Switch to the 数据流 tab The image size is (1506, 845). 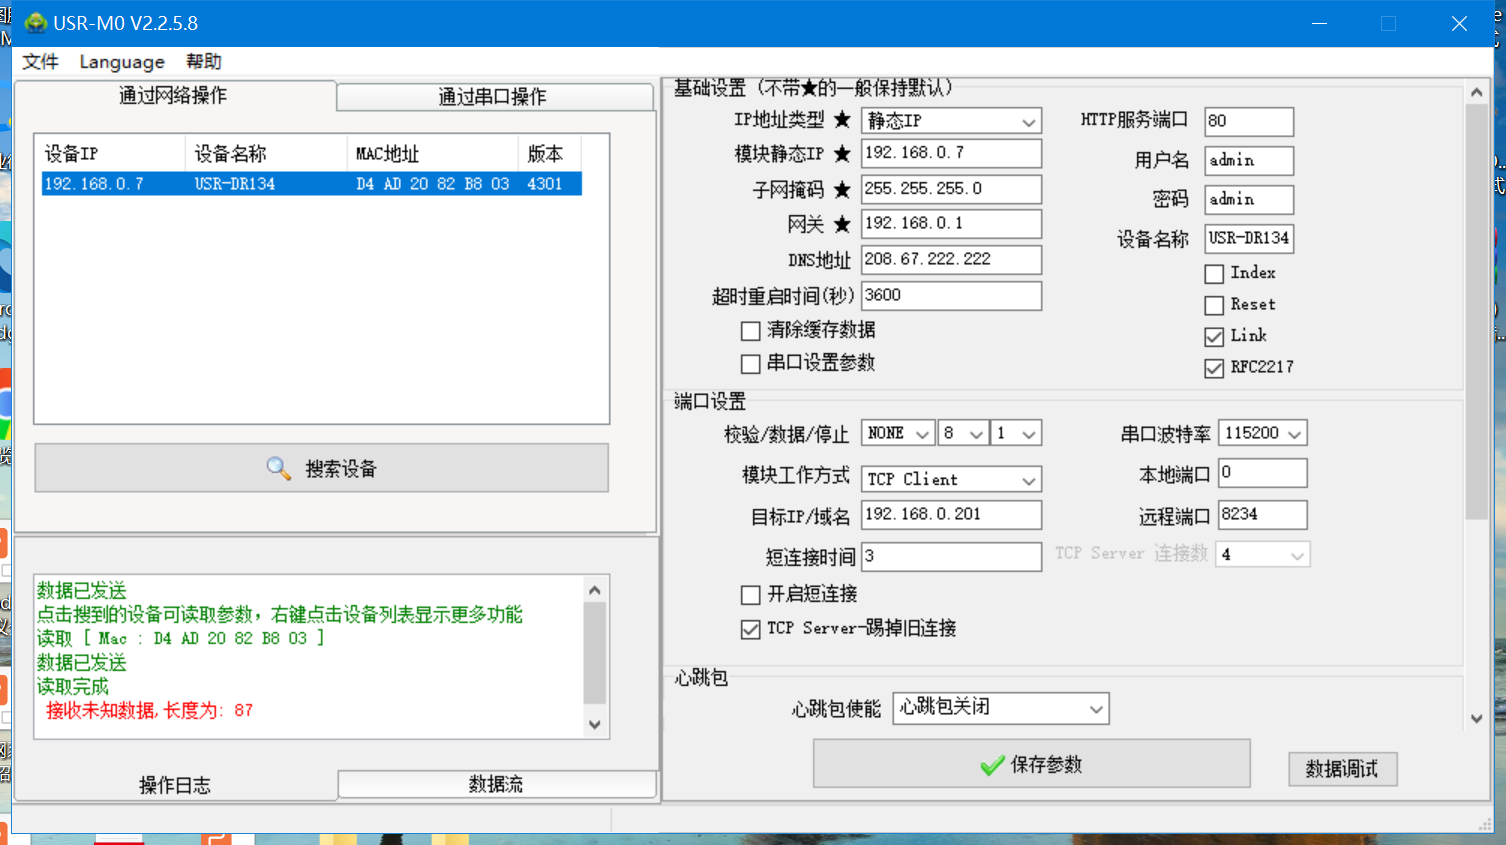(x=496, y=785)
